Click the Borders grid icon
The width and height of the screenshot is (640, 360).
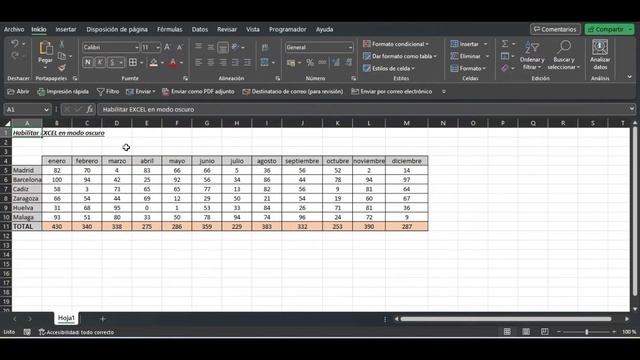133,62
